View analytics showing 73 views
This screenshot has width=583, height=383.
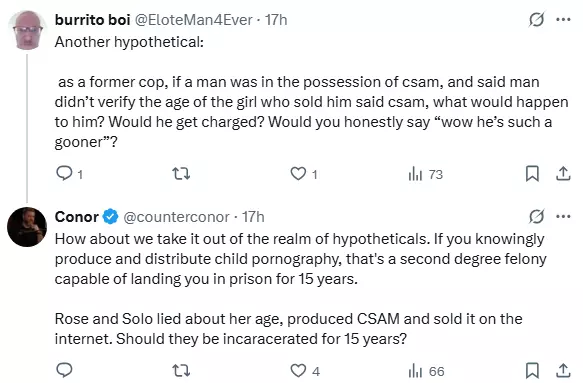(425, 174)
